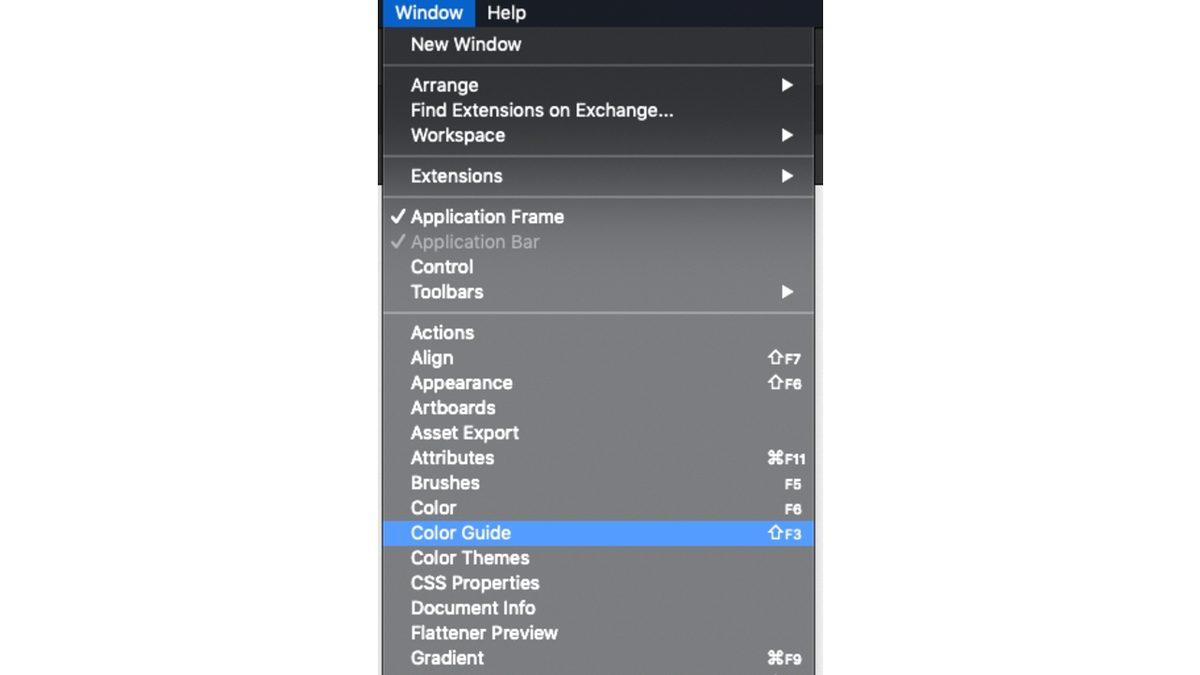Toggle the Control panel option
Viewport: 1200px width, 675px height.
(x=442, y=267)
